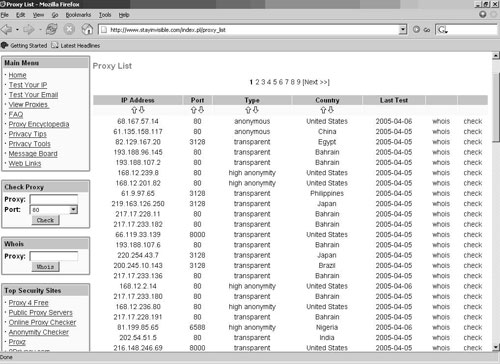The image size is (500, 364).
Task: Click the Proxy field in Whois panel
Action: 54,256
